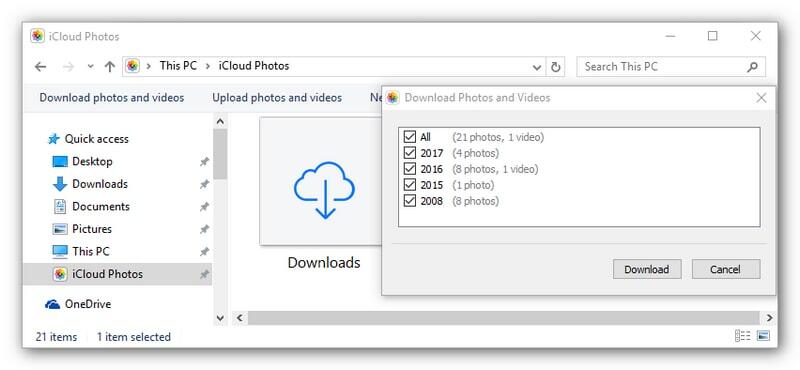This screenshot has width=800, height=370.
Task: Click the Download button in dialog
Action: tap(647, 269)
